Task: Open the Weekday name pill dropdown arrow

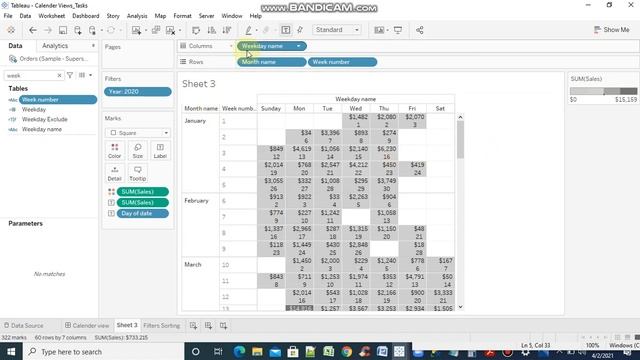Action: pos(299,46)
